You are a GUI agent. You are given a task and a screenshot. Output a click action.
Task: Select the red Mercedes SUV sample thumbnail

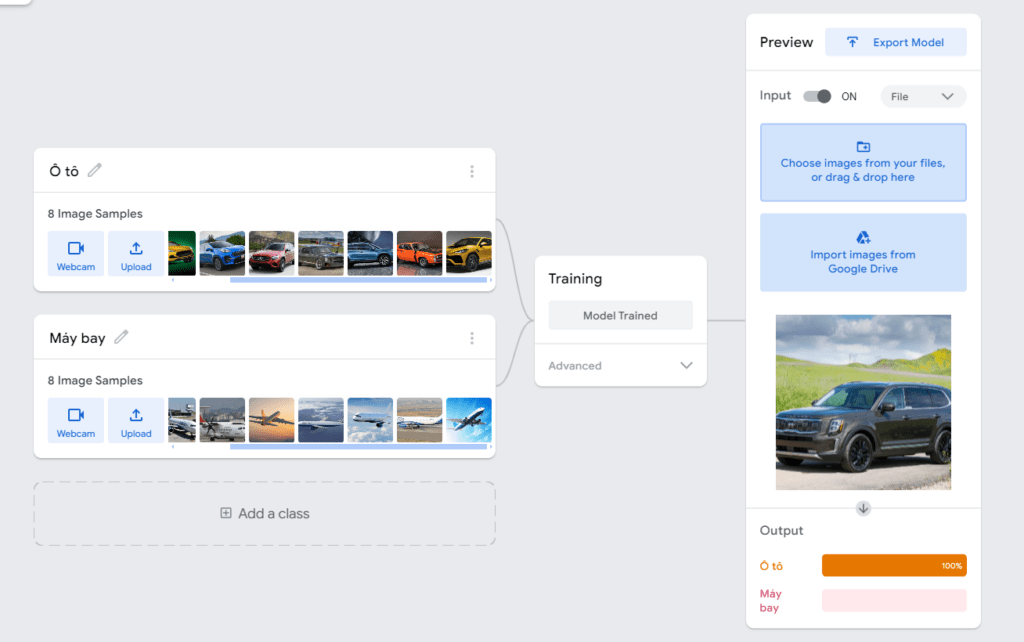pos(272,253)
